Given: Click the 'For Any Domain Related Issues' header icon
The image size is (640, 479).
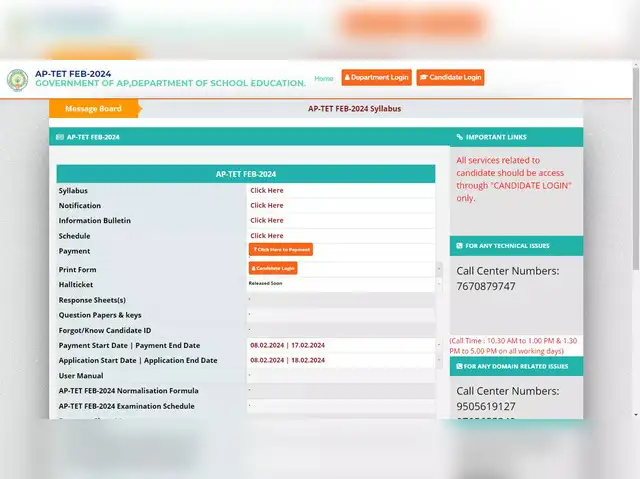Looking at the screenshot, I should pyautogui.click(x=460, y=366).
